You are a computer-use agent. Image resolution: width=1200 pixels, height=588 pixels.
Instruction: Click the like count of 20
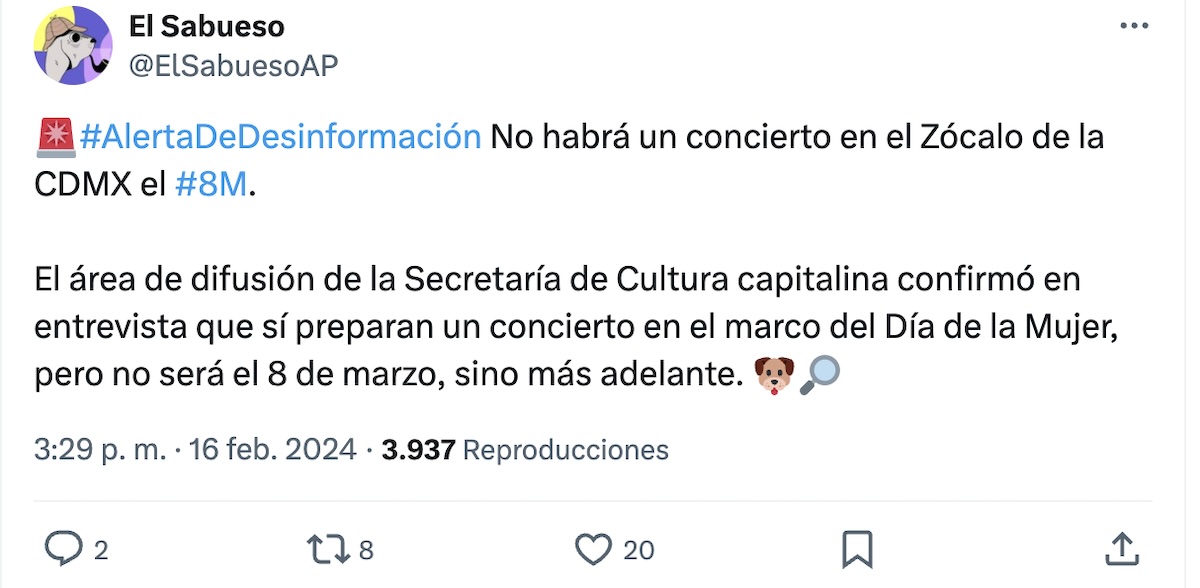tap(638, 550)
